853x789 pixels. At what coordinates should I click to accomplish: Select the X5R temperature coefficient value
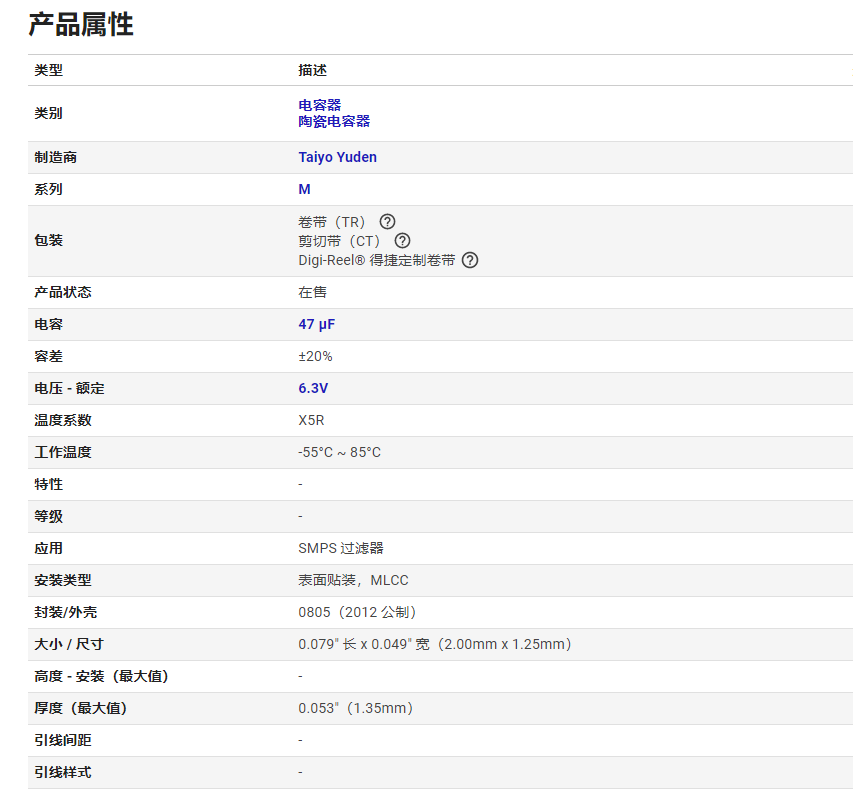coord(311,420)
